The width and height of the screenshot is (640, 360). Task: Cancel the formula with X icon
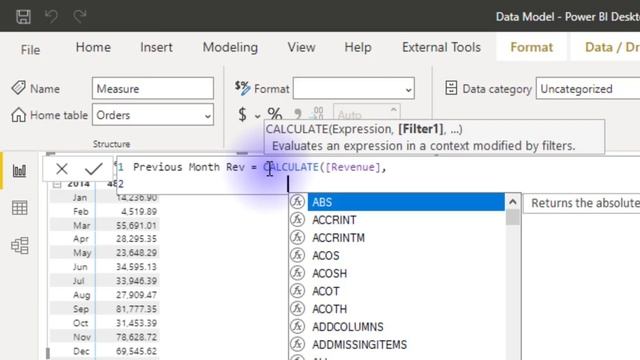tap(62, 169)
